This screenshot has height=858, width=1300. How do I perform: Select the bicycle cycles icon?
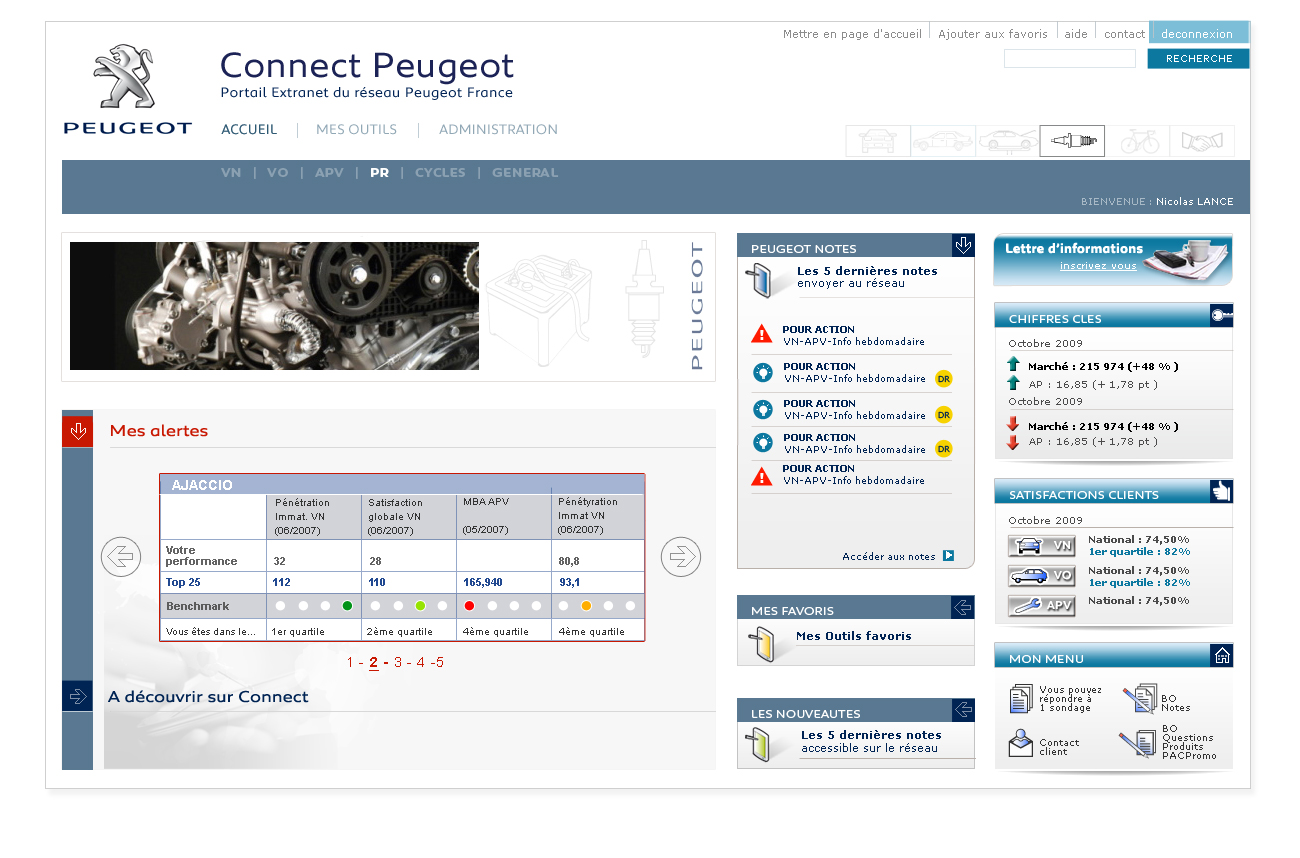point(1138,141)
